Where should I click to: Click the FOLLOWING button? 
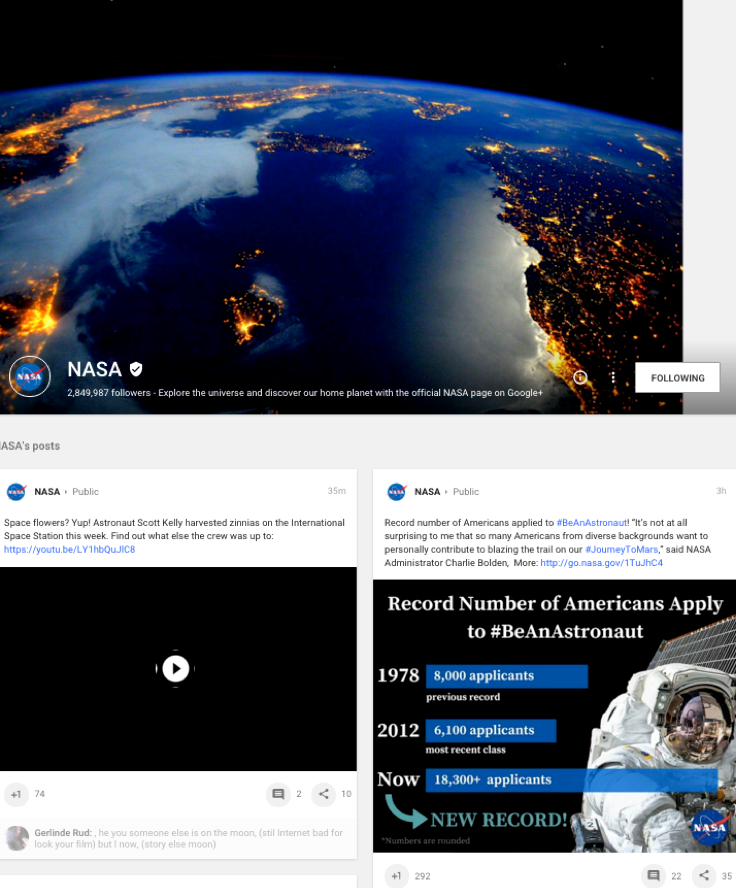coord(677,378)
